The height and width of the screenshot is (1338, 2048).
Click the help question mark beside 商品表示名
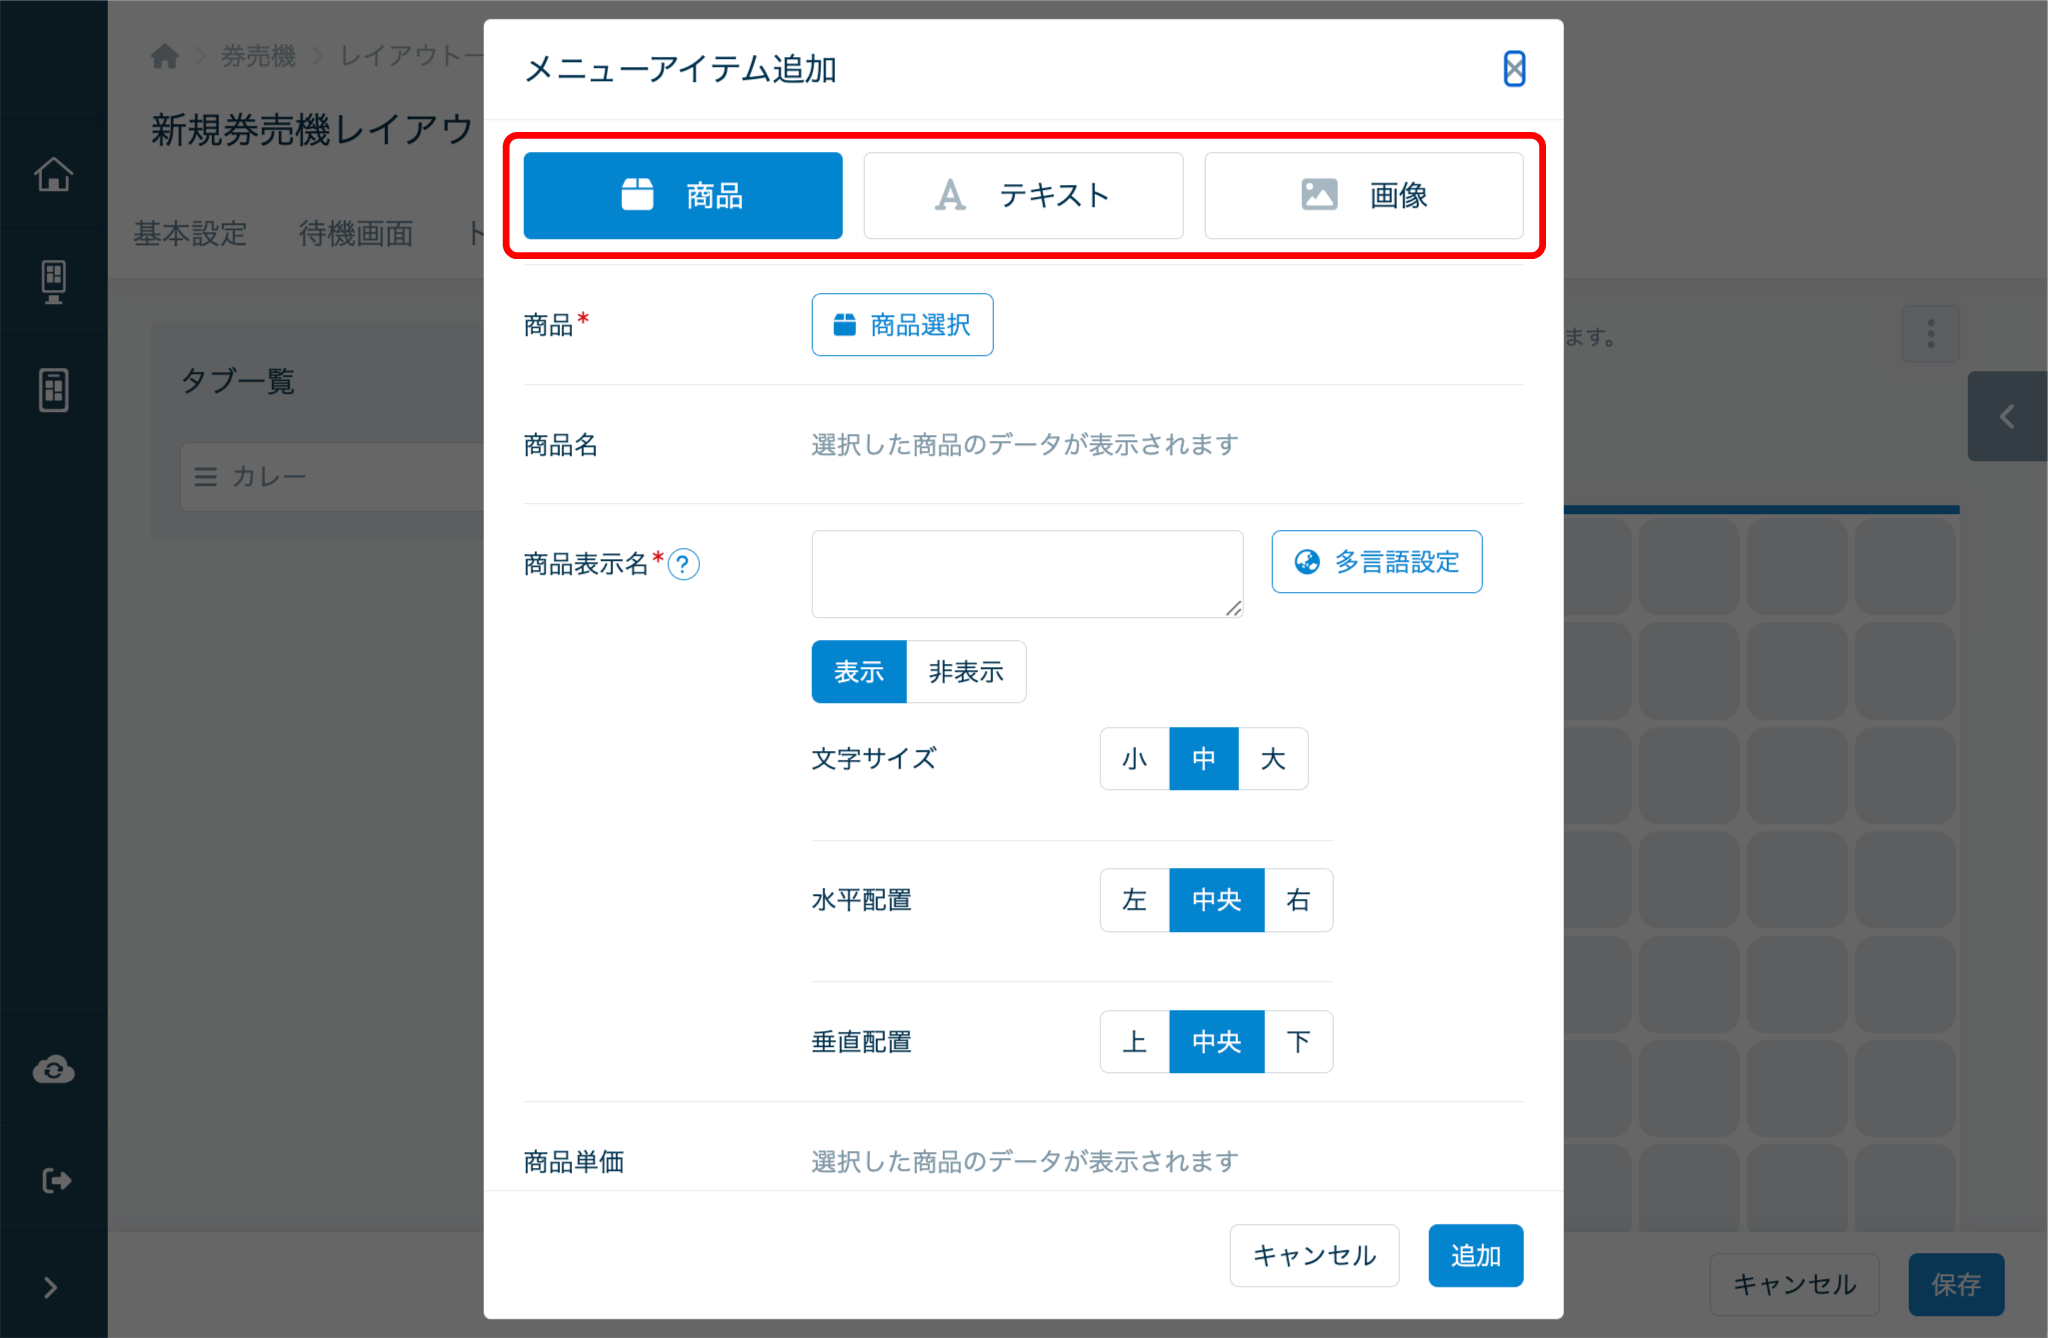683,564
